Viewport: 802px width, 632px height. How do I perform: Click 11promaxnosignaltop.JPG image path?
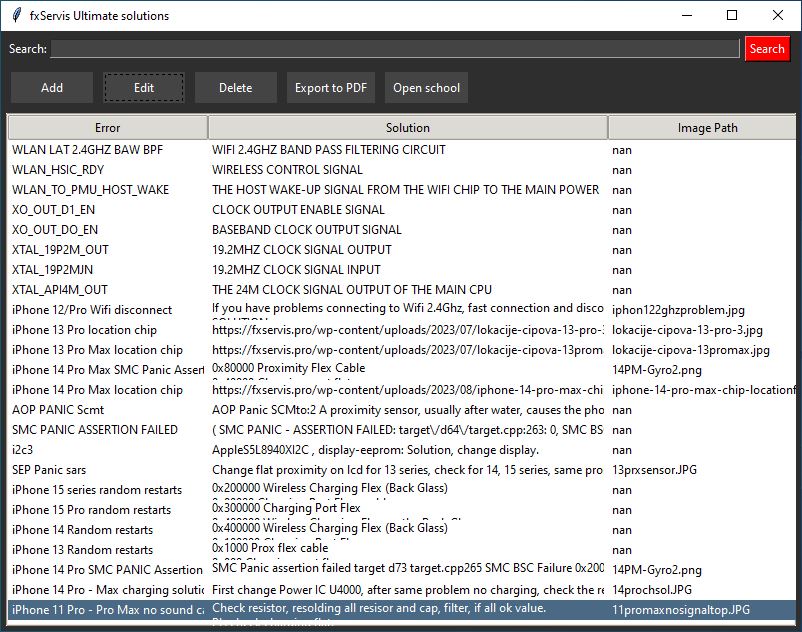point(681,610)
